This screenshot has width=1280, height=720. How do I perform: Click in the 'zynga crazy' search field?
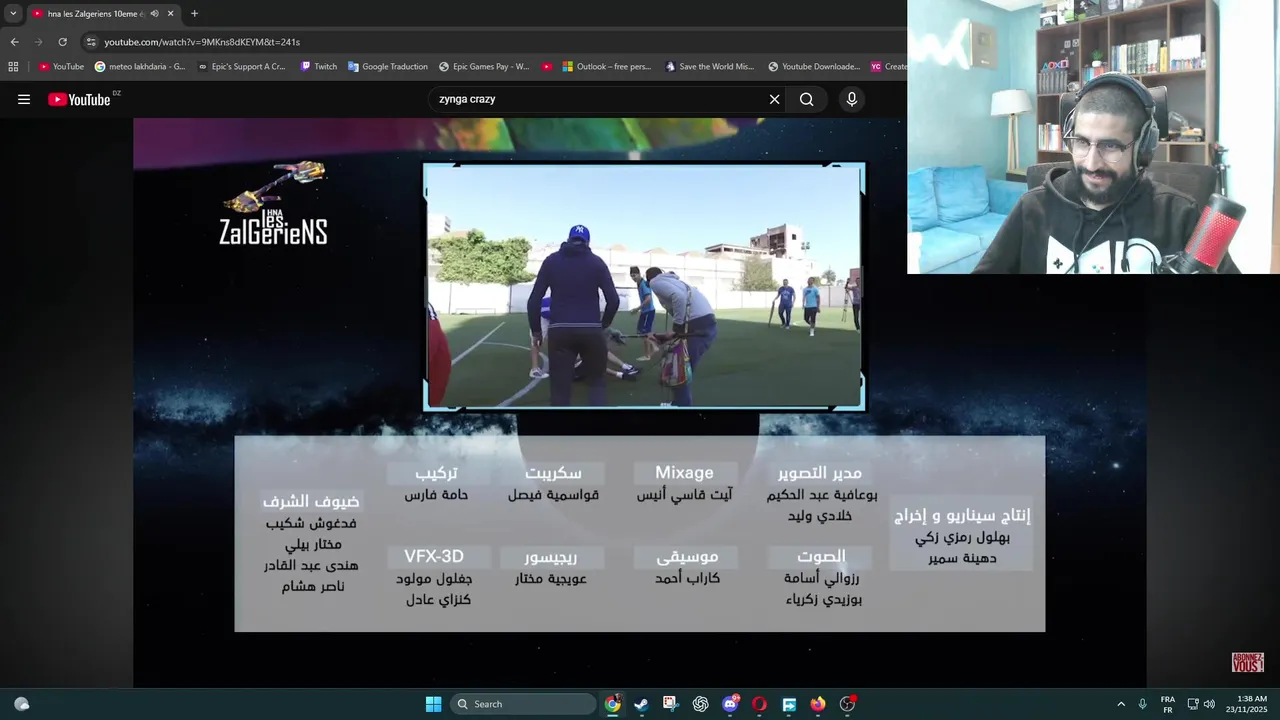pyautogui.click(x=598, y=99)
